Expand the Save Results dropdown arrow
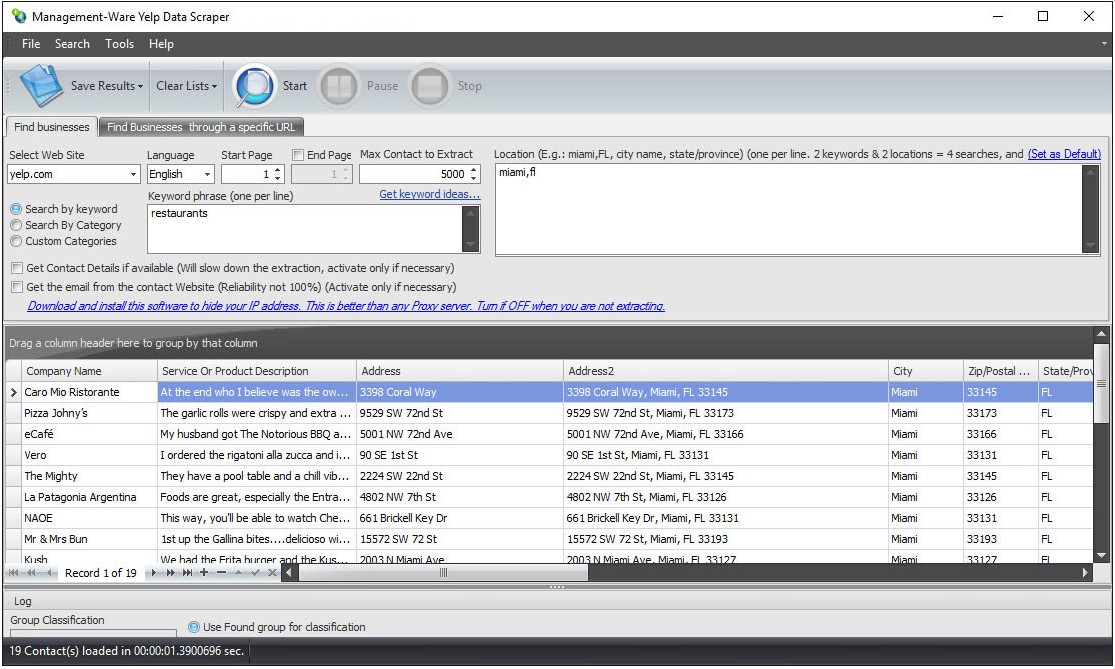 click(140, 87)
